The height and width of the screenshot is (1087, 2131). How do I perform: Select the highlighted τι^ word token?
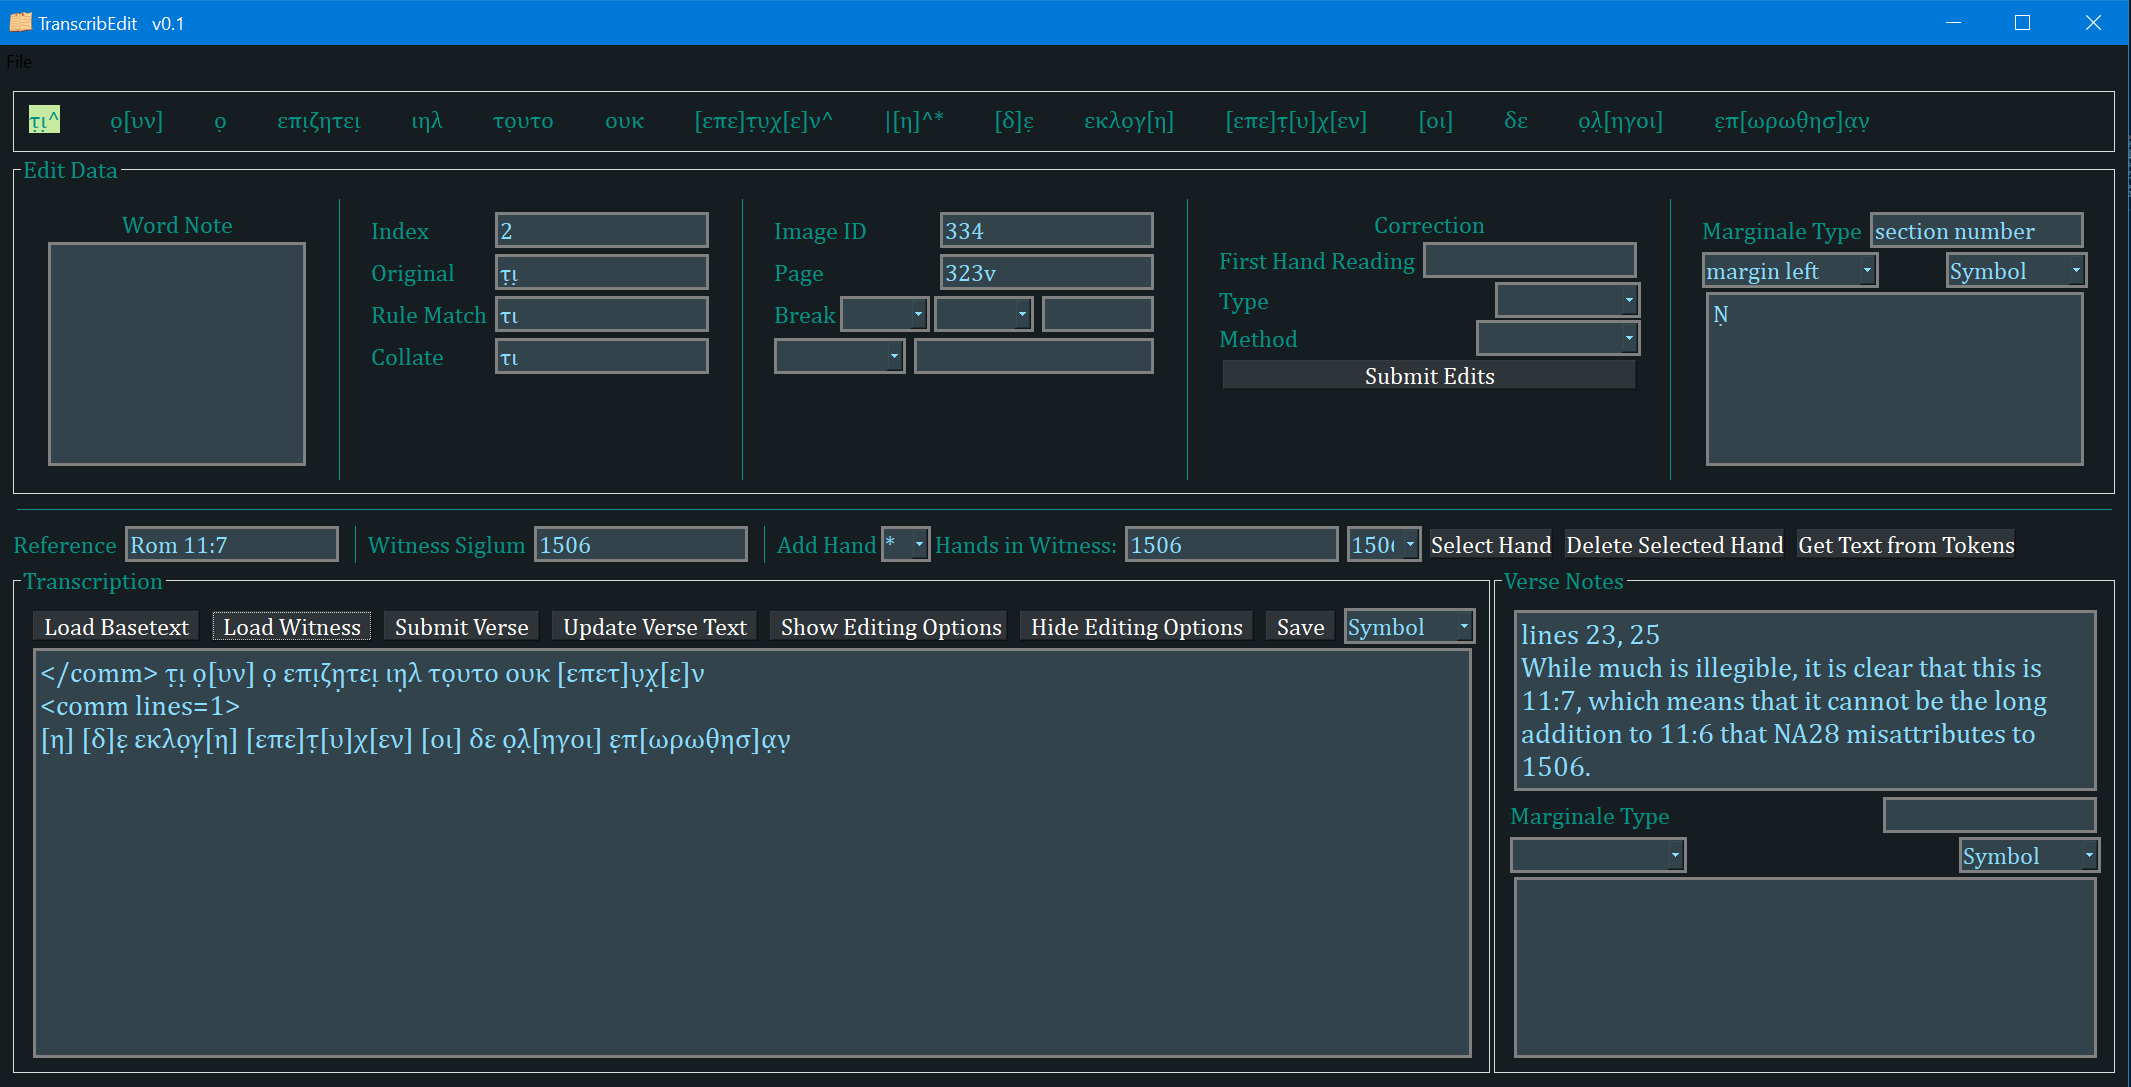44,121
